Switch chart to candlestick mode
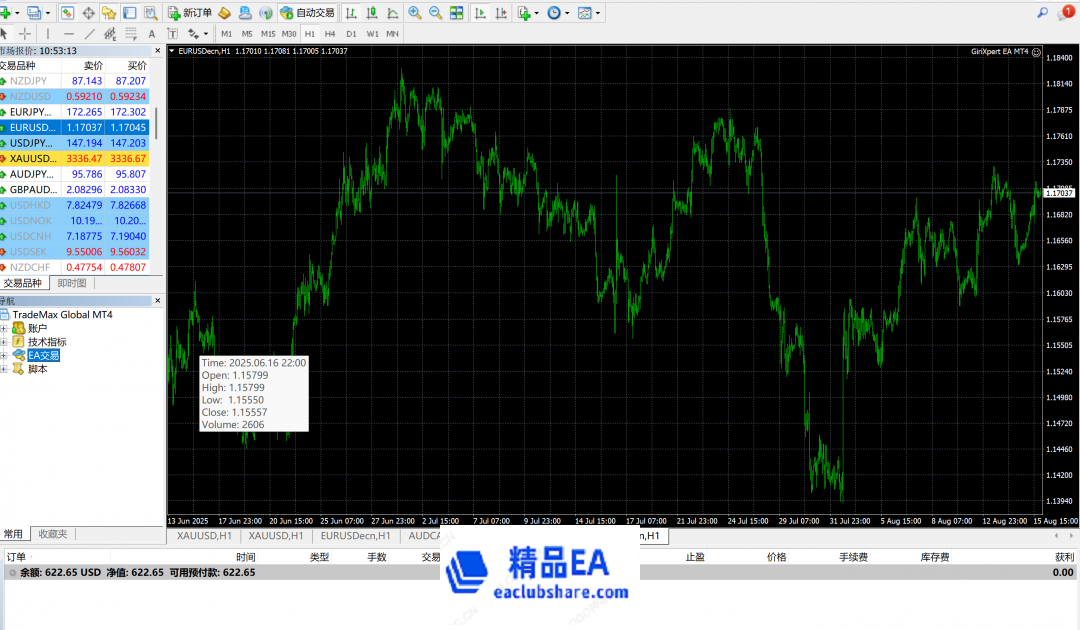Image resolution: width=1080 pixels, height=630 pixels. (x=371, y=13)
